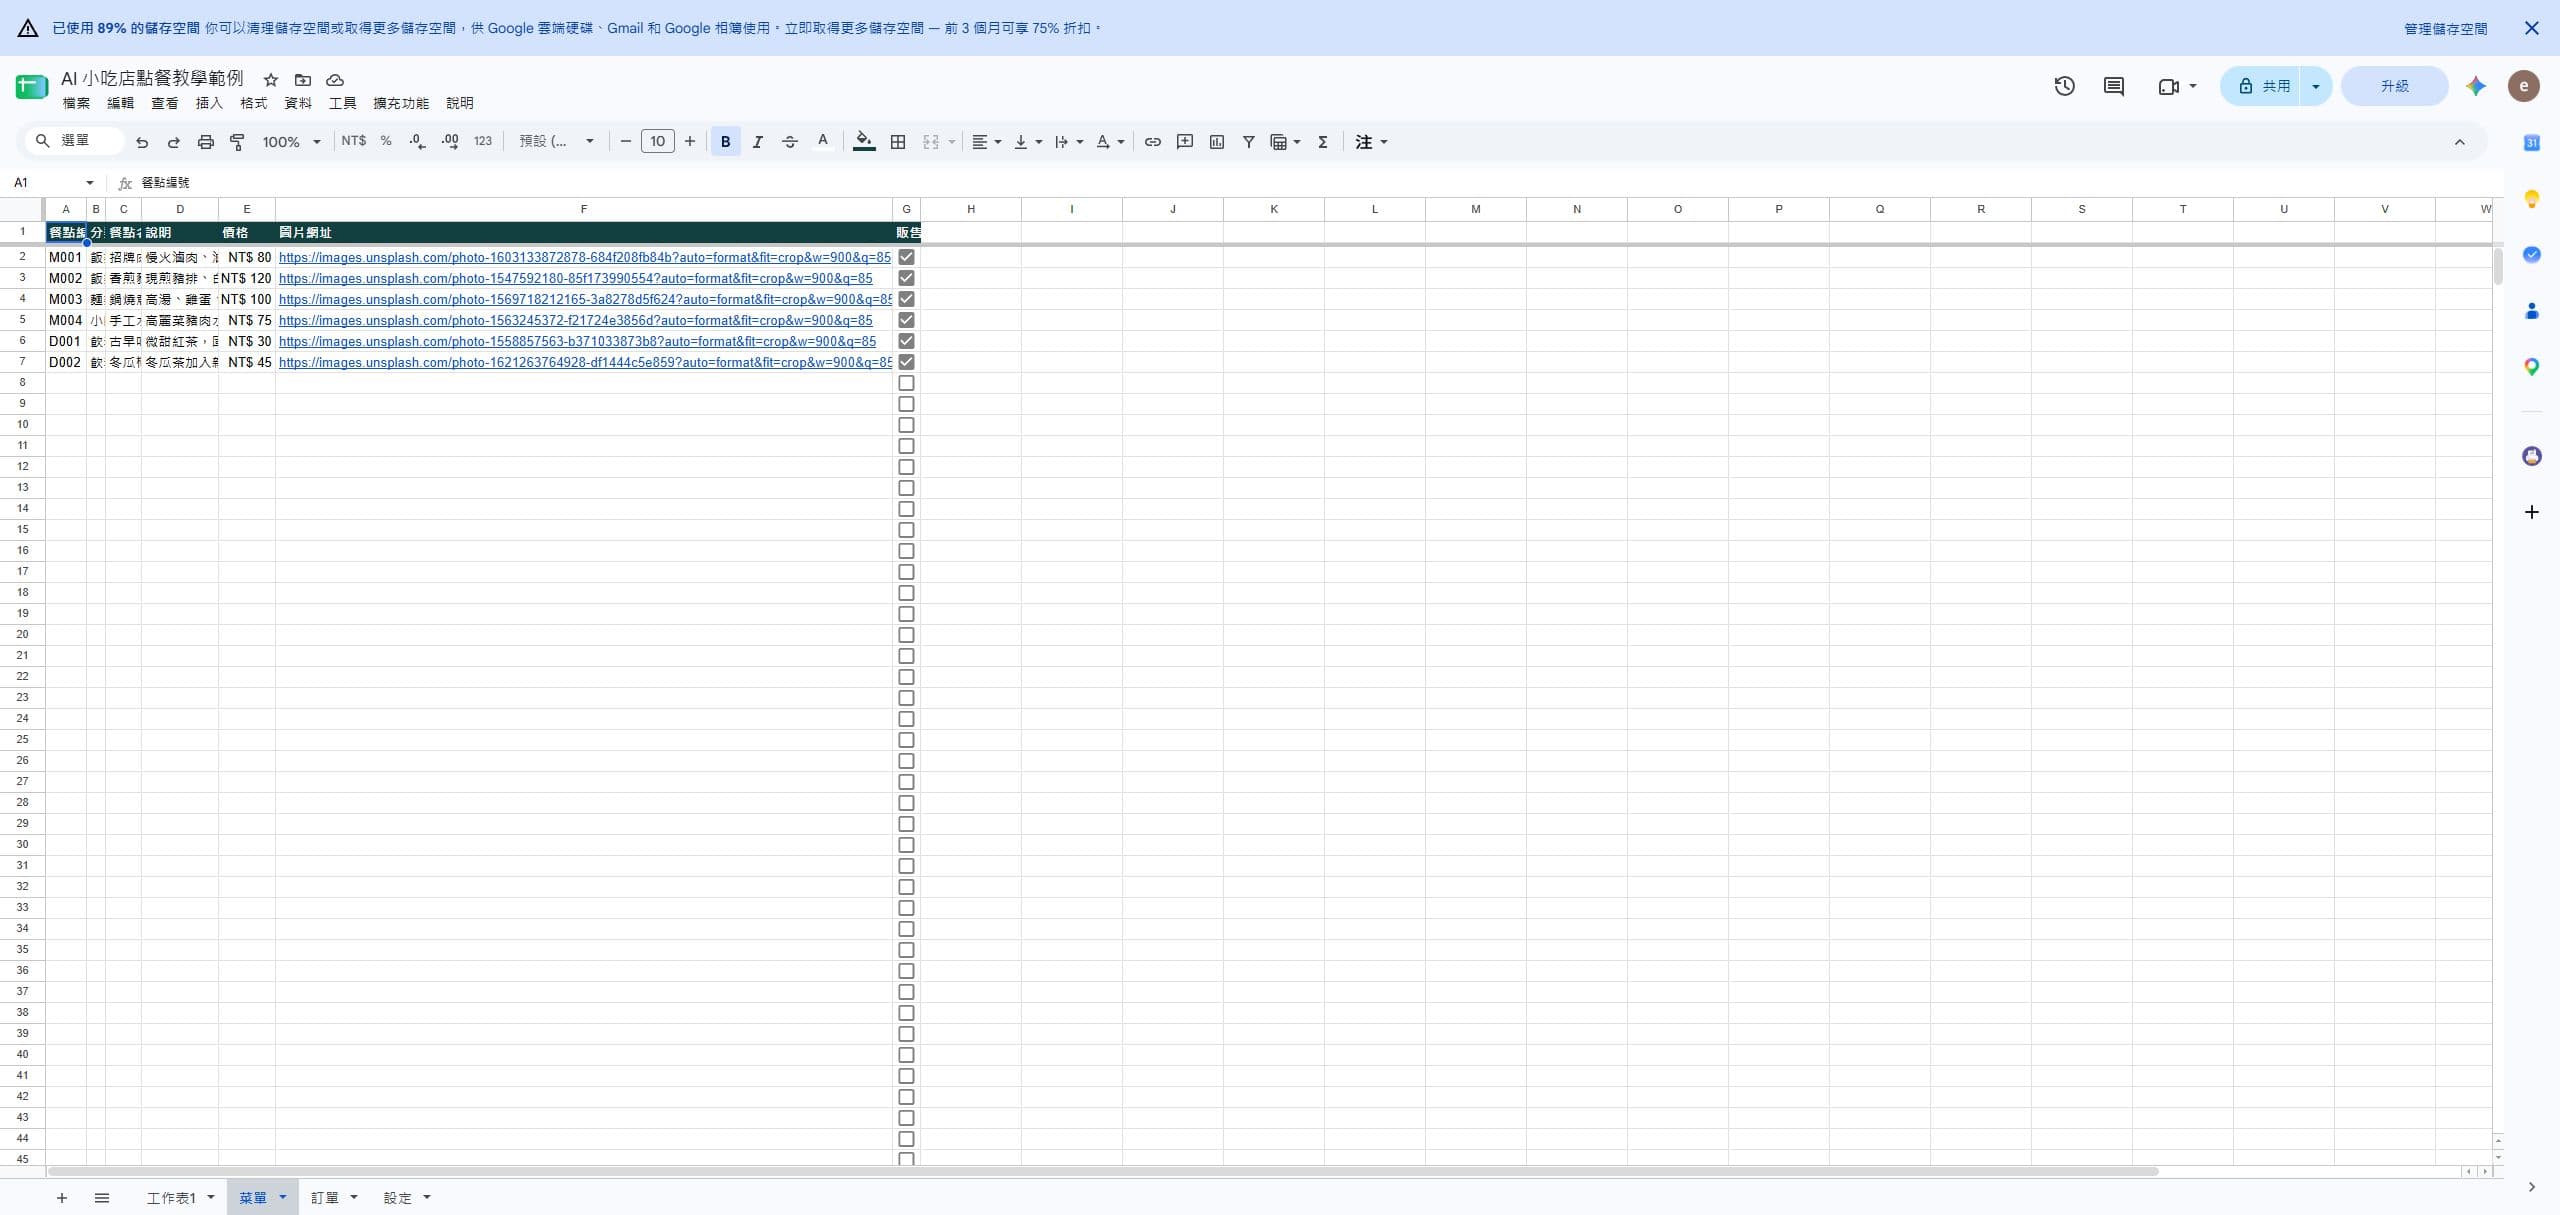Open the text color picker
This screenshot has height=1215, width=2560.
pos(823,142)
